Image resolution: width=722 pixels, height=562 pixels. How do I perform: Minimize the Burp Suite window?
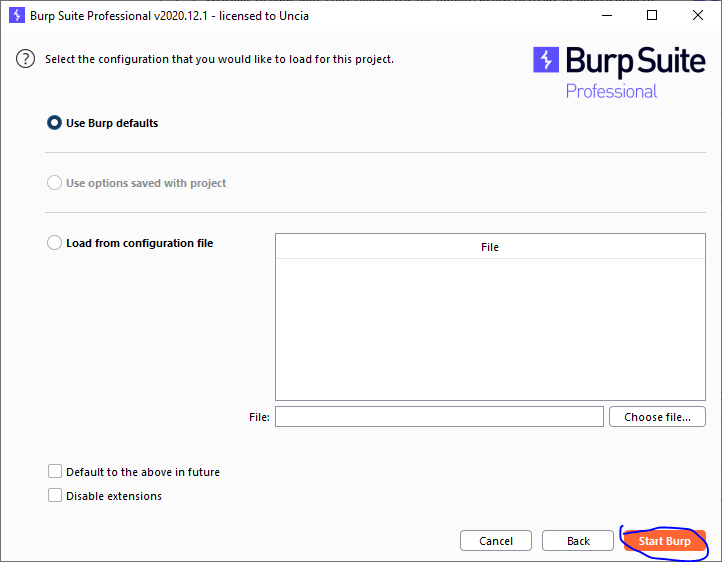pyautogui.click(x=607, y=15)
